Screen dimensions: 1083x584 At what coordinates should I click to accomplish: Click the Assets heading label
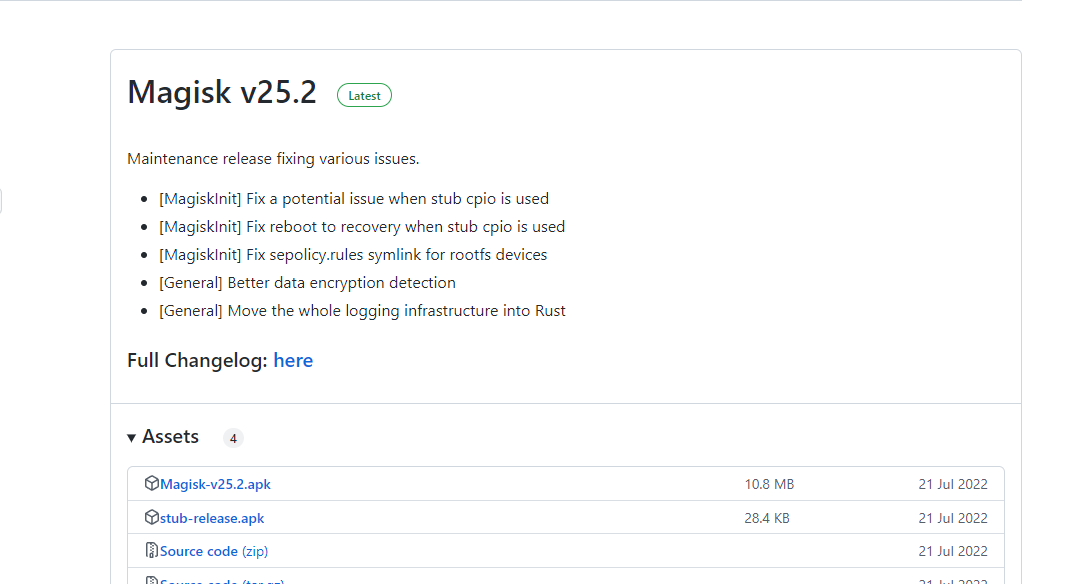[x=171, y=437]
